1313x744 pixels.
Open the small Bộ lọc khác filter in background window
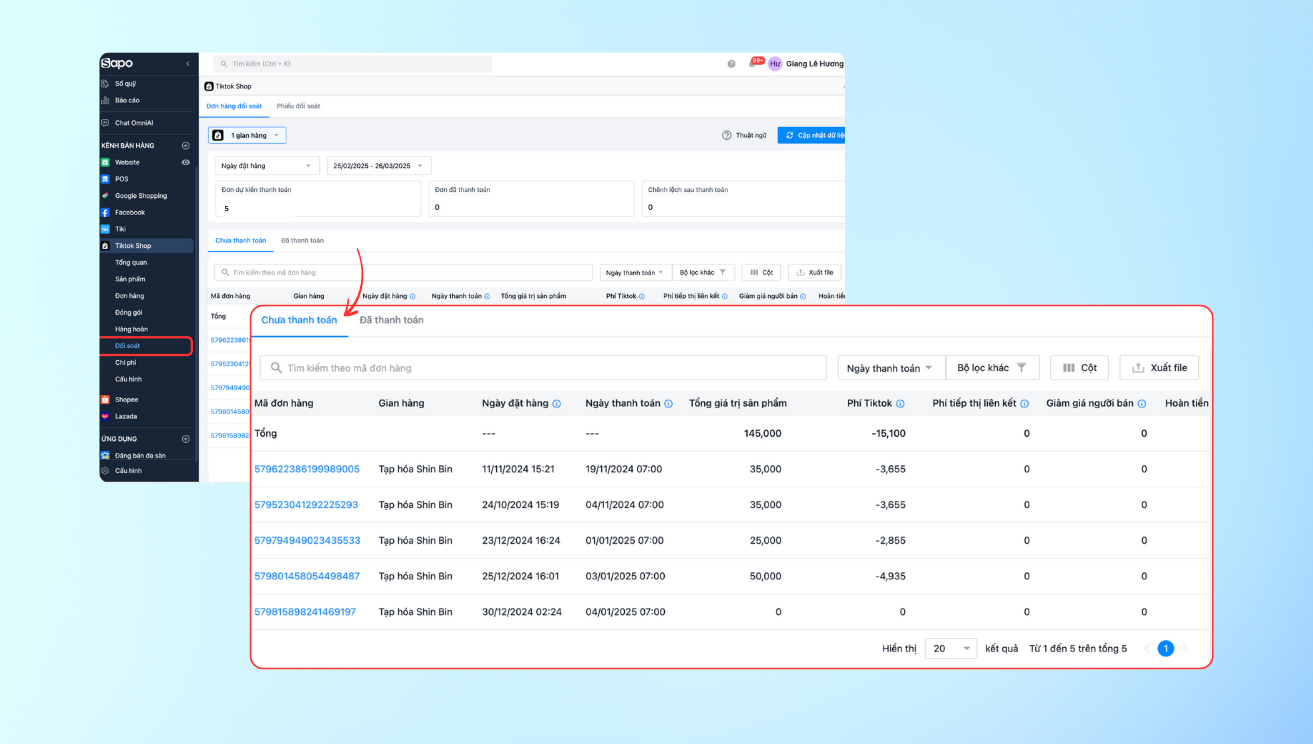703,272
